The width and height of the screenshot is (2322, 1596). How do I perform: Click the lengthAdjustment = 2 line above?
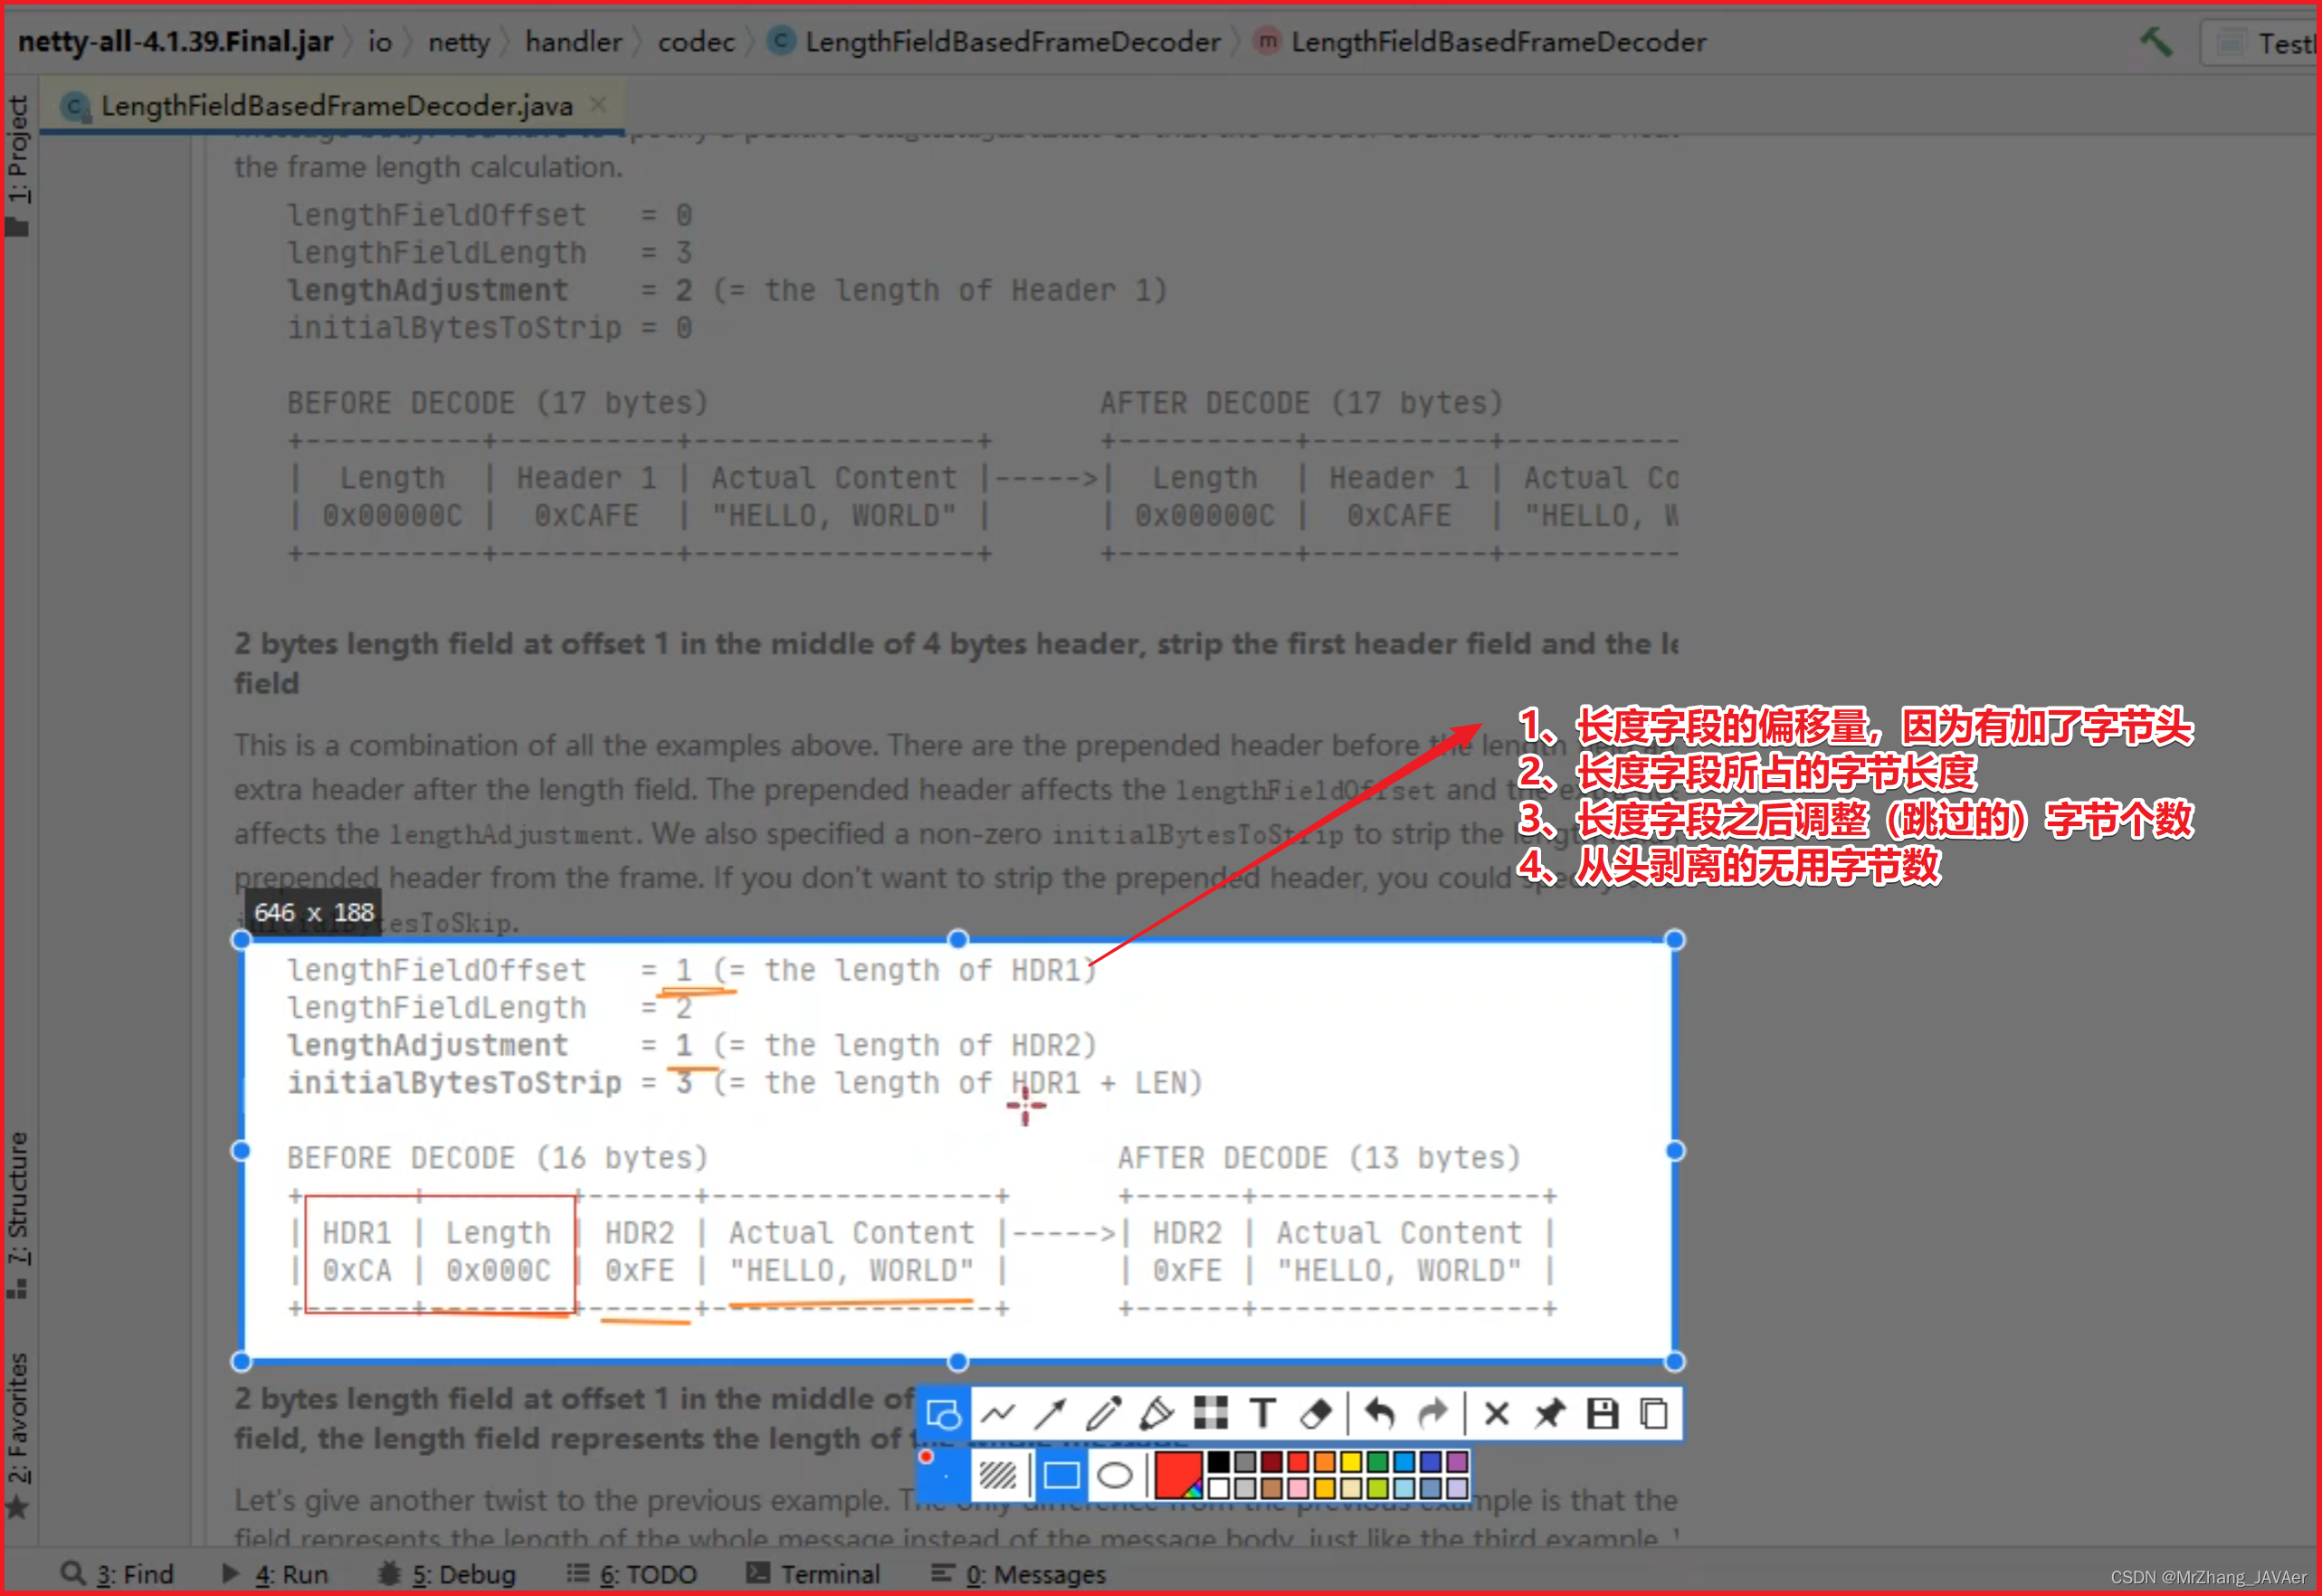(727, 290)
